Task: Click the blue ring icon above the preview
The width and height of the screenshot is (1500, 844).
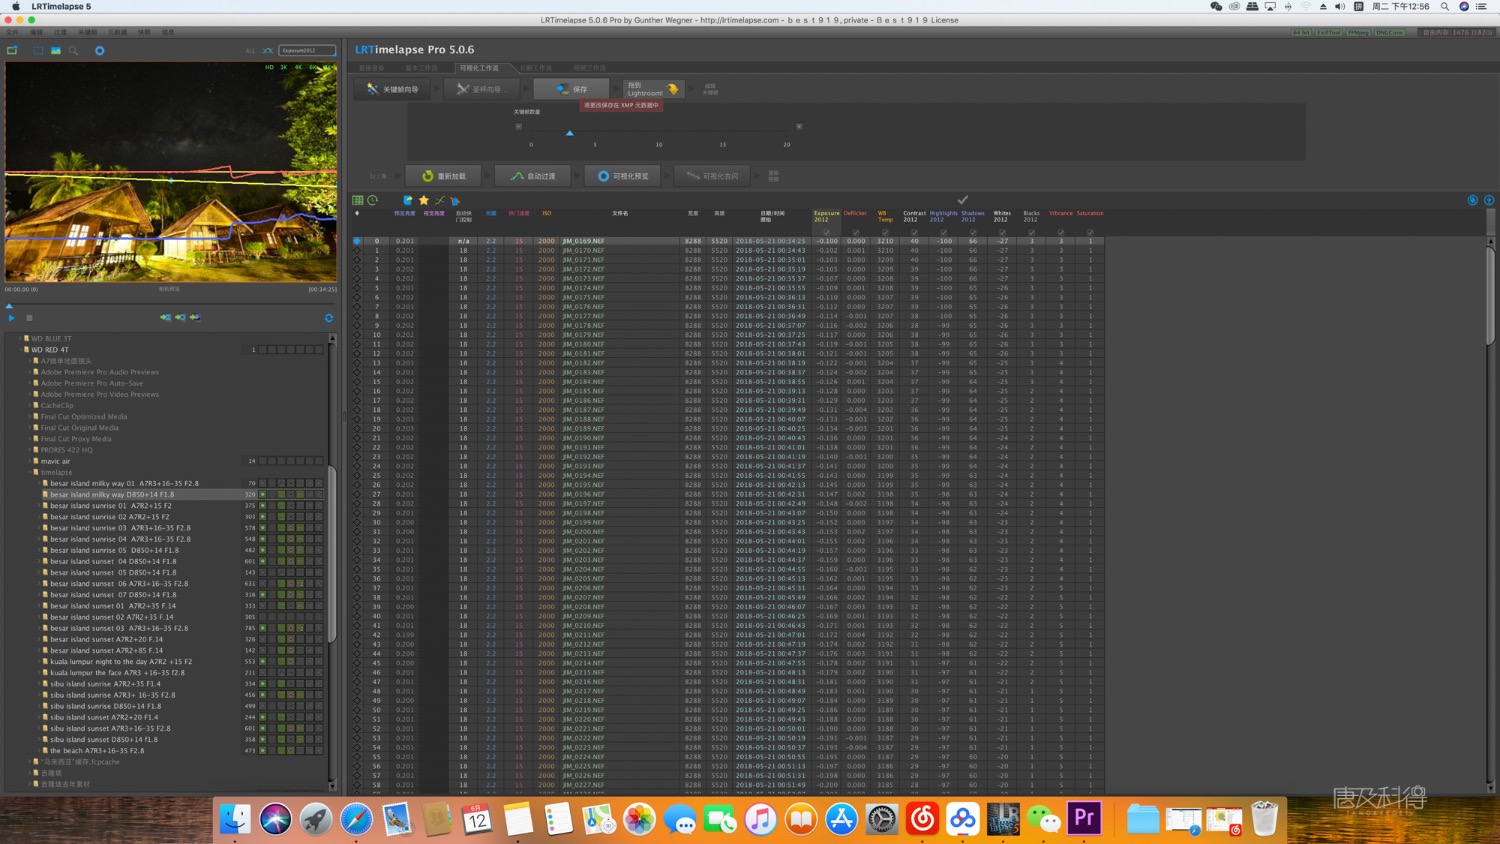Action: [x=99, y=50]
